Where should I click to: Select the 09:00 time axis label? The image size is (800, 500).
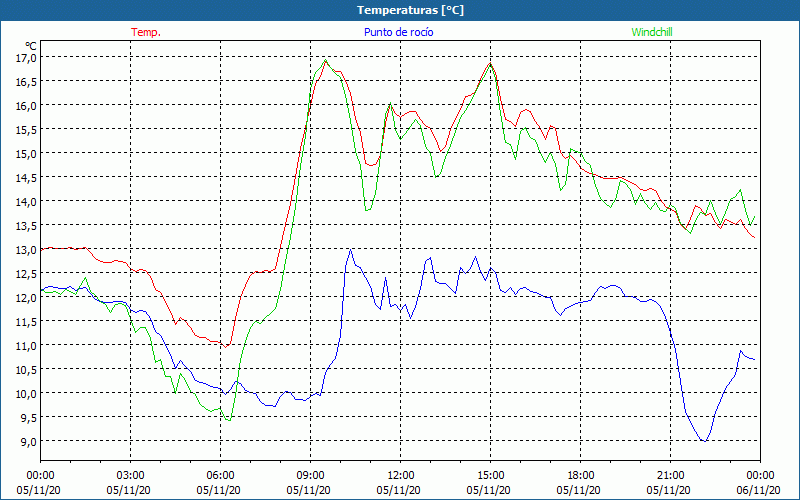tap(310, 475)
